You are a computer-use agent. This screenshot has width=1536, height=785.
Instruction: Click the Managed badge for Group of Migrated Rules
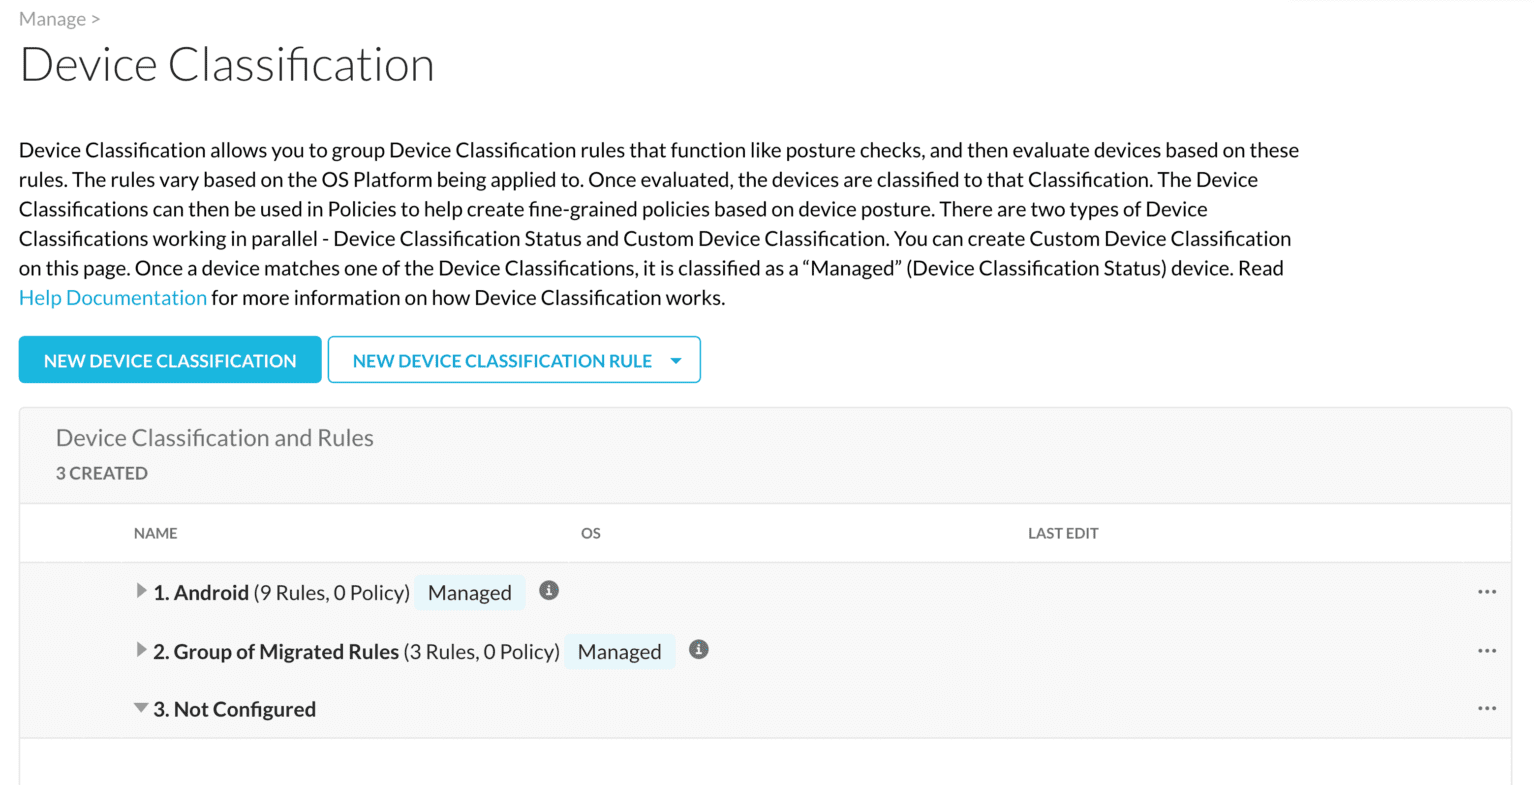pos(619,651)
